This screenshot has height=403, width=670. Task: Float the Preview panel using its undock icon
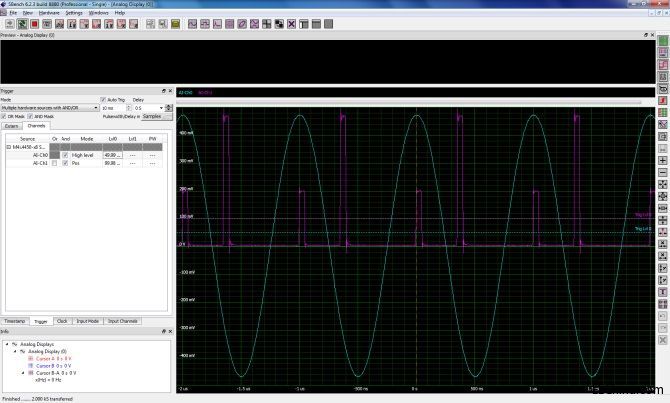[x=646, y=35]
